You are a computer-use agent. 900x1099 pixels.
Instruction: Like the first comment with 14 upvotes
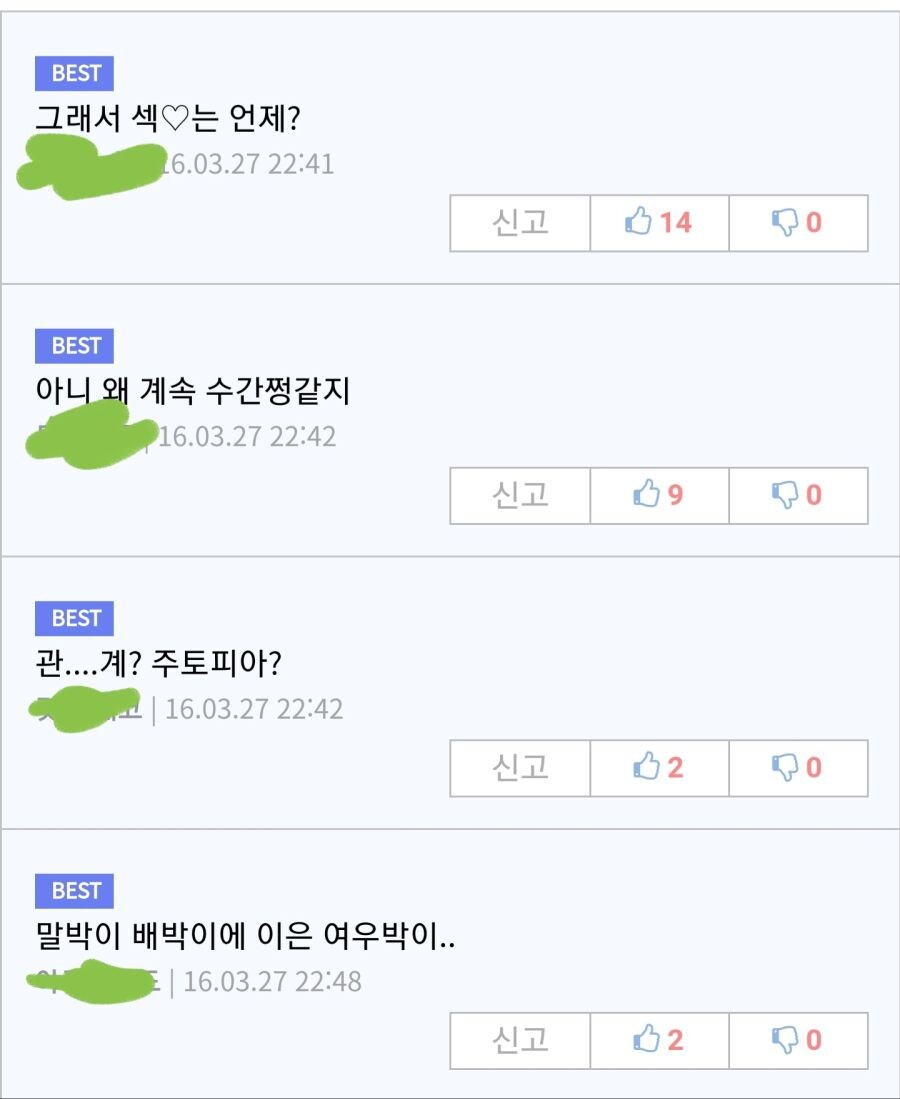(x=660, y=223)
